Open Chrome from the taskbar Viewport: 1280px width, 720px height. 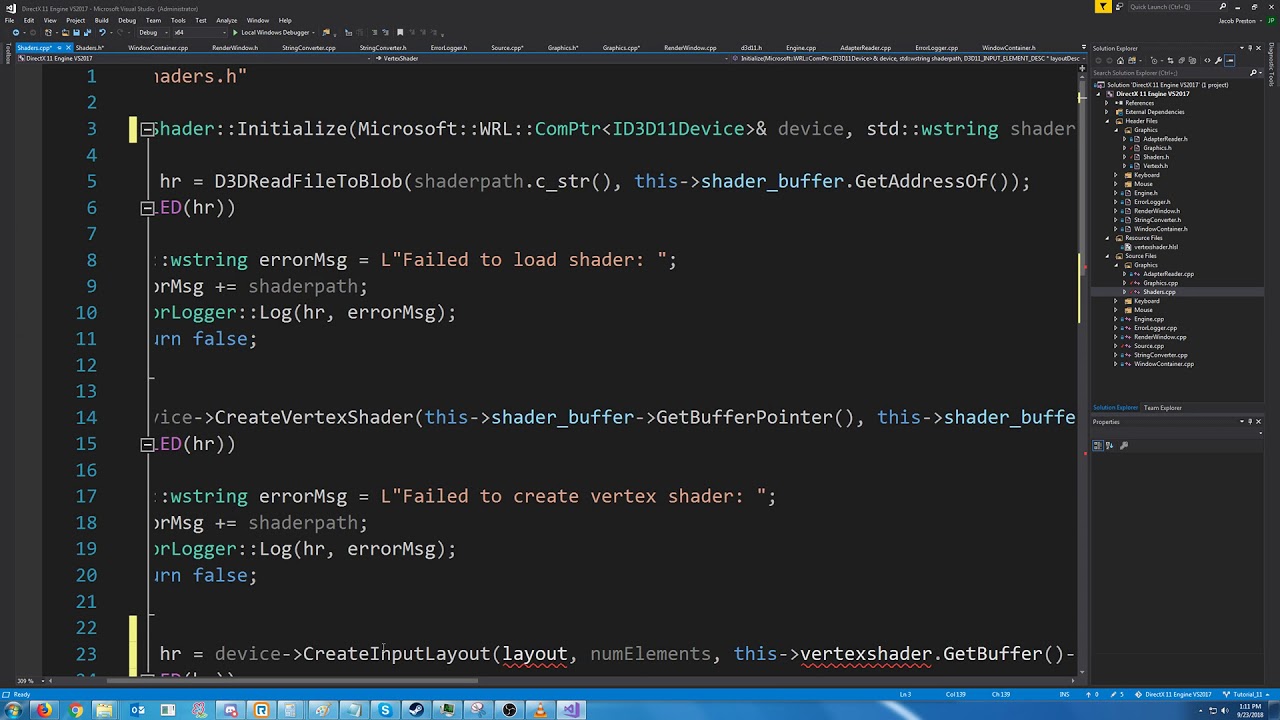(x=76, y=710)
